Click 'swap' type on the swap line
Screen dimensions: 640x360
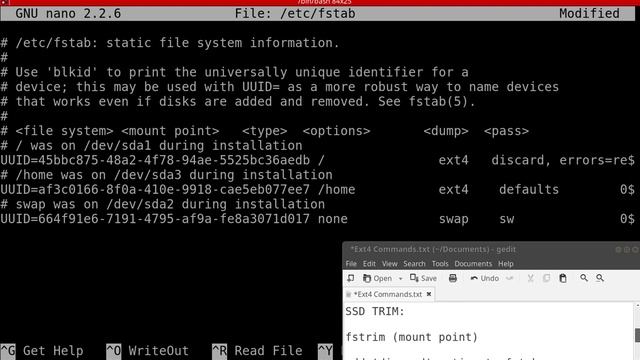pyautogui.click(x=453, y=219)
